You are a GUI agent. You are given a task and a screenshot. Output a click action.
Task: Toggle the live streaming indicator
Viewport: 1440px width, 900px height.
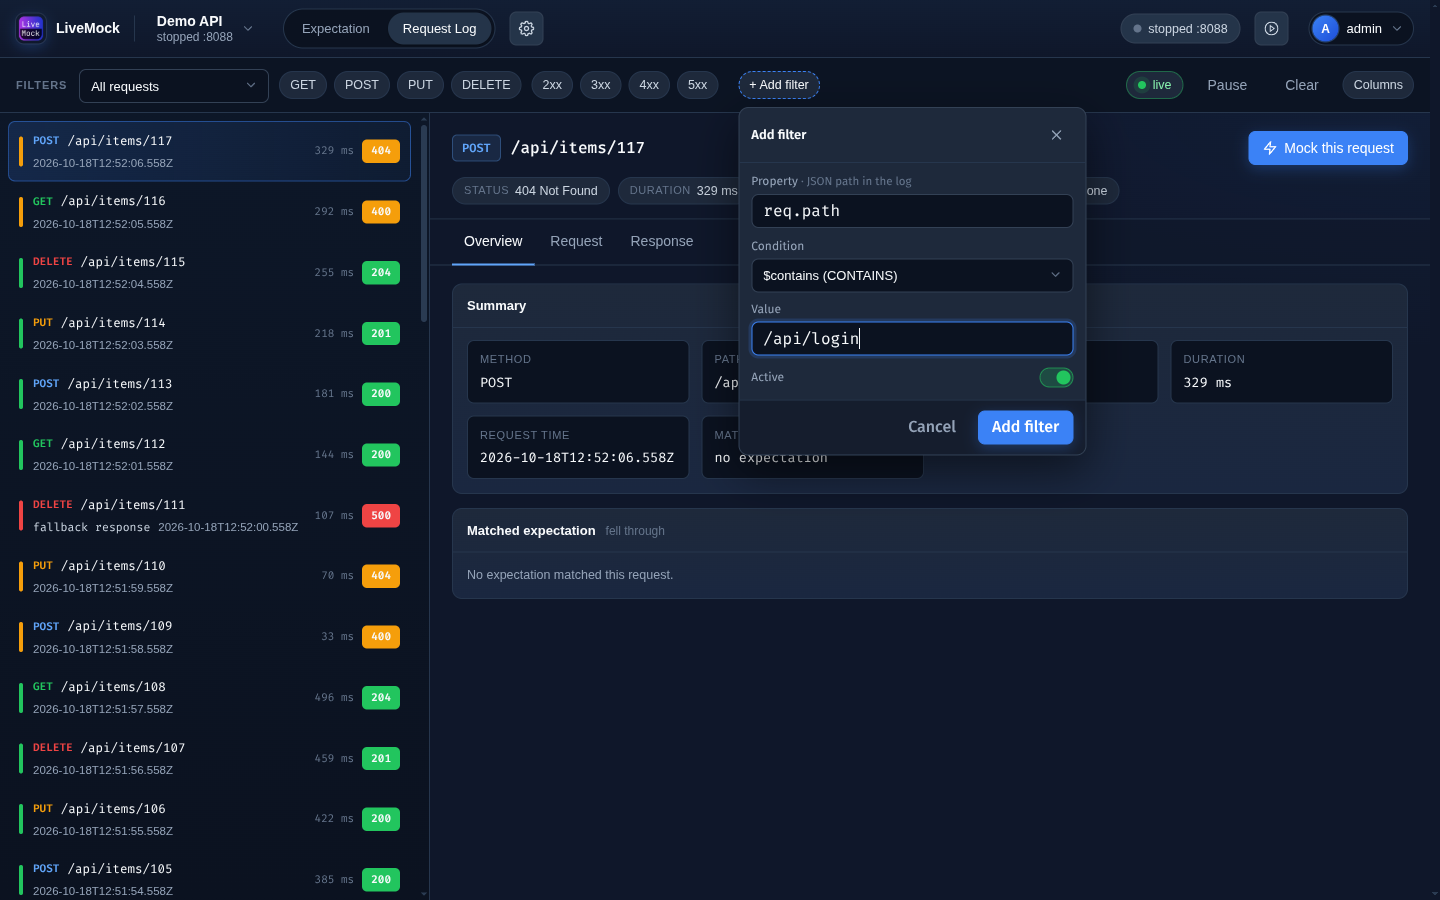pyautogui.click(x=1154, y=85)
